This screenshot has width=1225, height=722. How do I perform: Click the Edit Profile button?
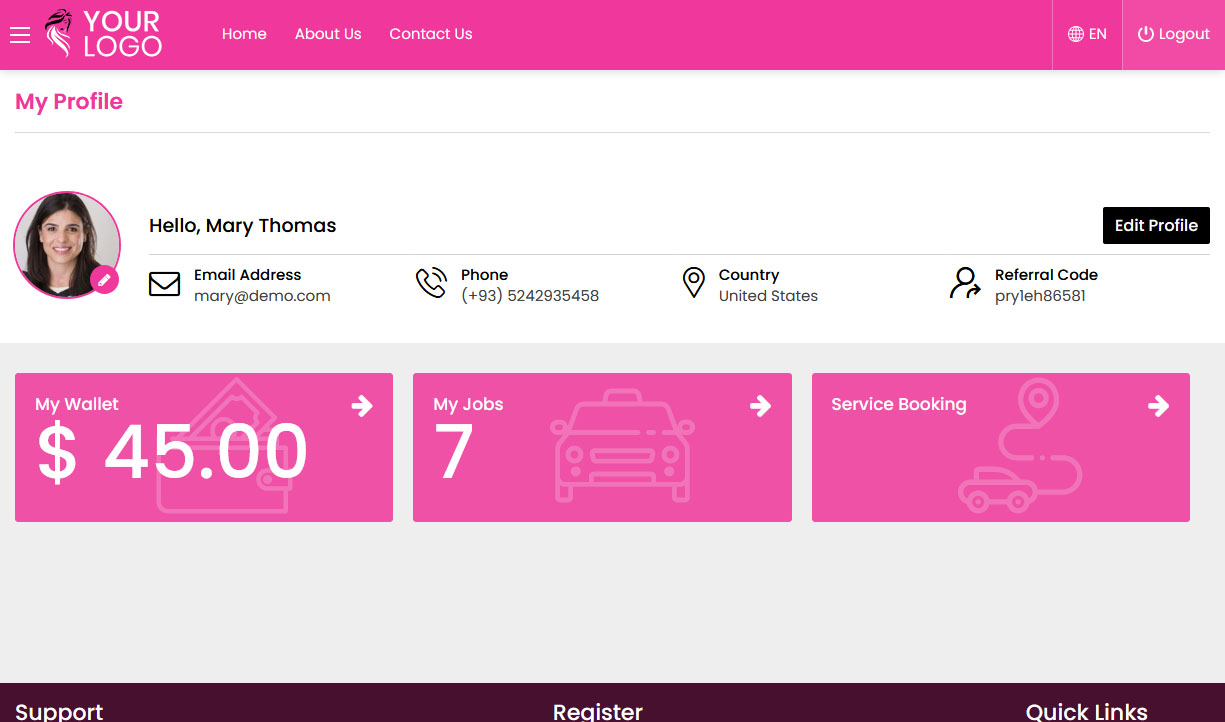(x=1156, y=225)
